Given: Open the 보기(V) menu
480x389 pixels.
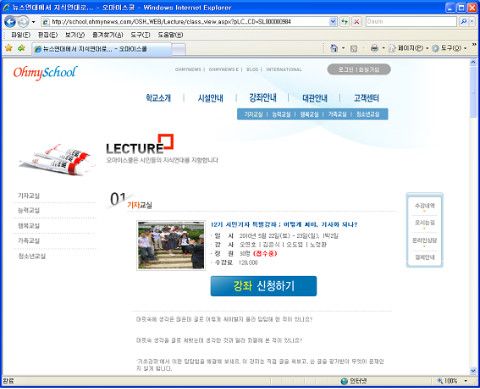Looking at the screenshot, I should 75,35.
